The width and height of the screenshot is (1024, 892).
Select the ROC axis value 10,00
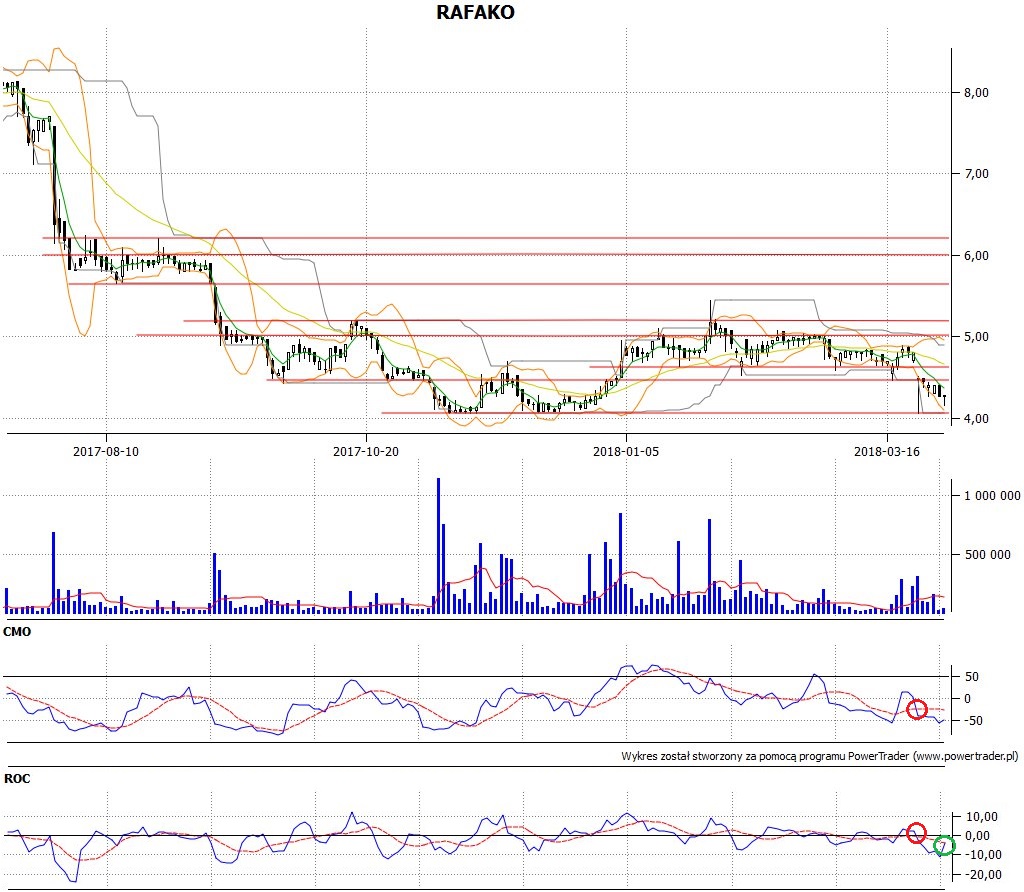982,816
